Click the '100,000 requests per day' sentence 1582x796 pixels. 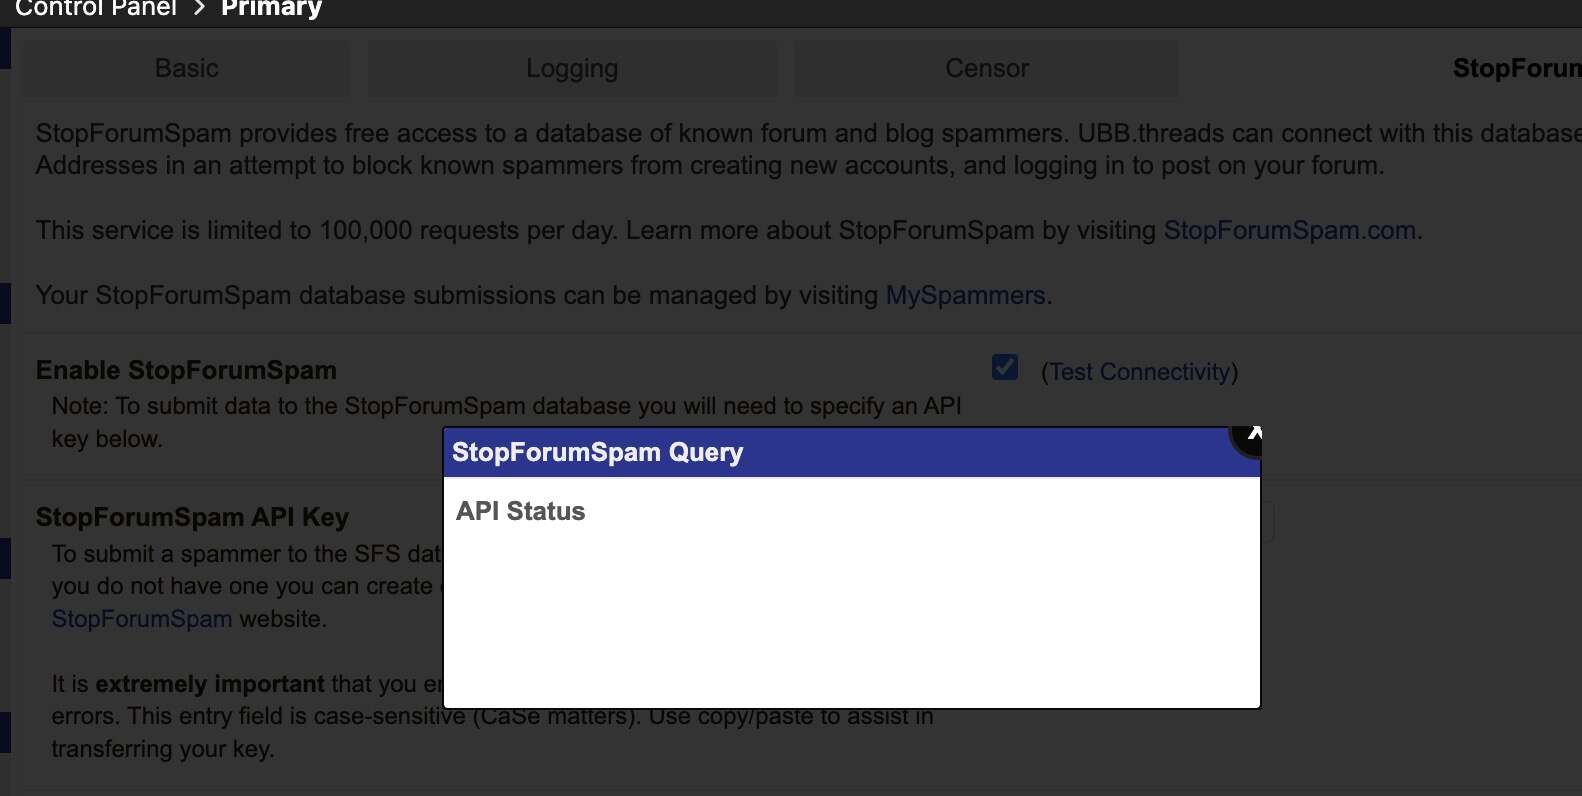[x=324, y=230]
